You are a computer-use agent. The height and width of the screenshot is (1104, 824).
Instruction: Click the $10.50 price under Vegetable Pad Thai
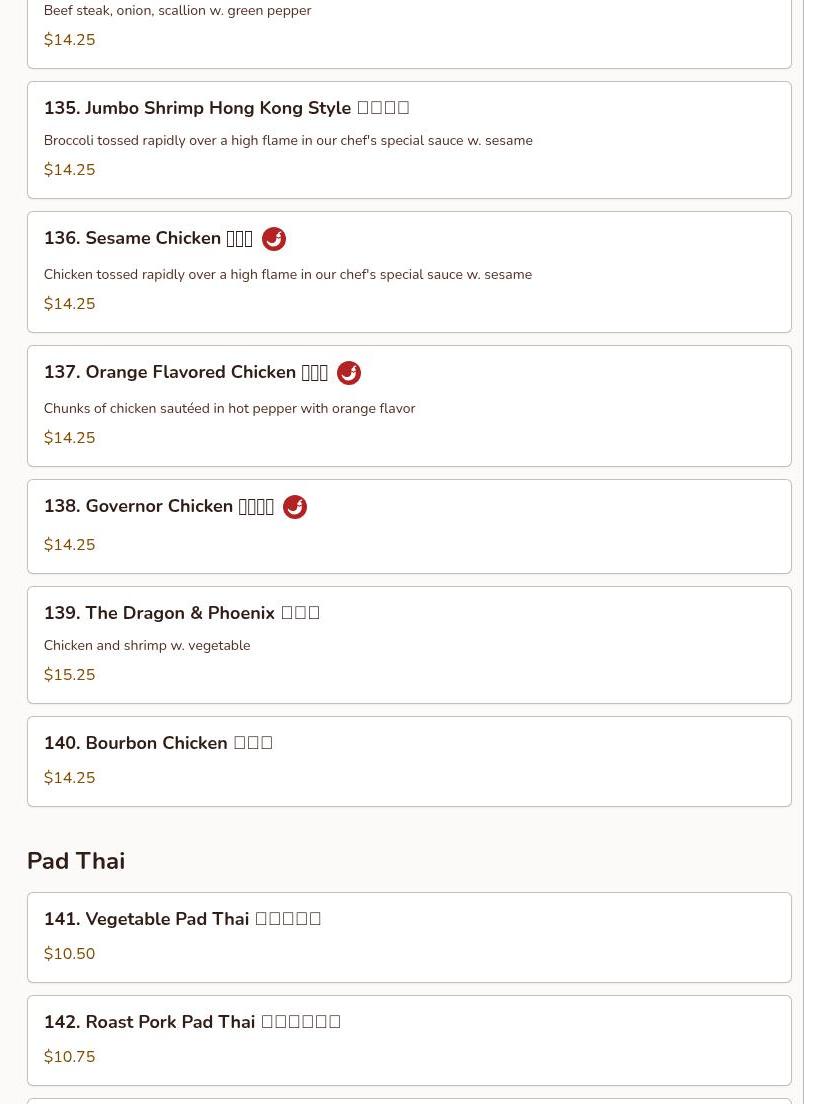[69, 953]
